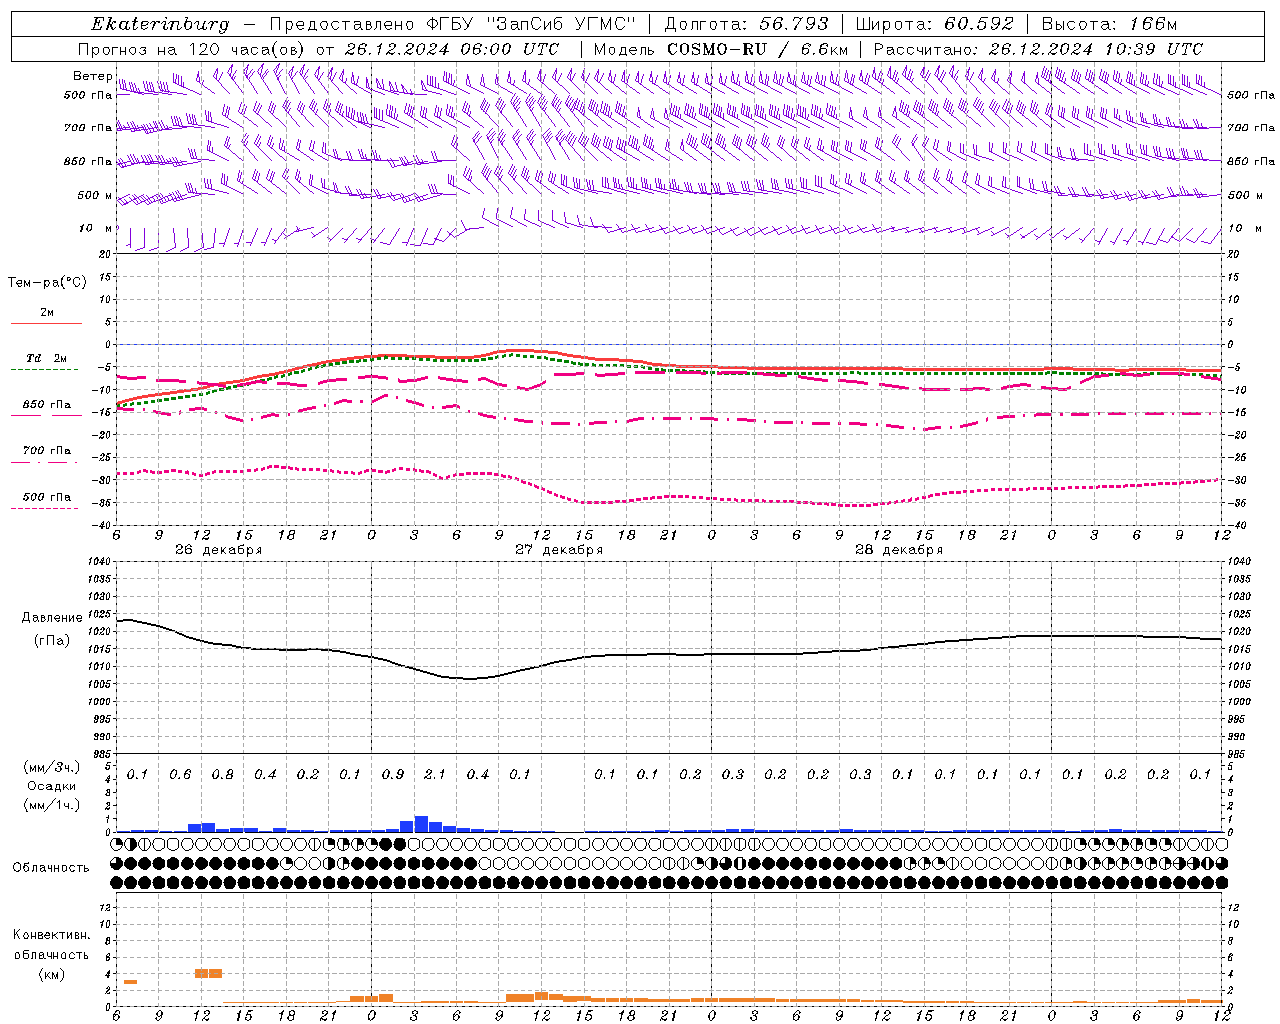Viewport: 1280px width, 1024px height.
Task: Click the Конвективн. convective cloud label
Action: (x=51, y=935)
